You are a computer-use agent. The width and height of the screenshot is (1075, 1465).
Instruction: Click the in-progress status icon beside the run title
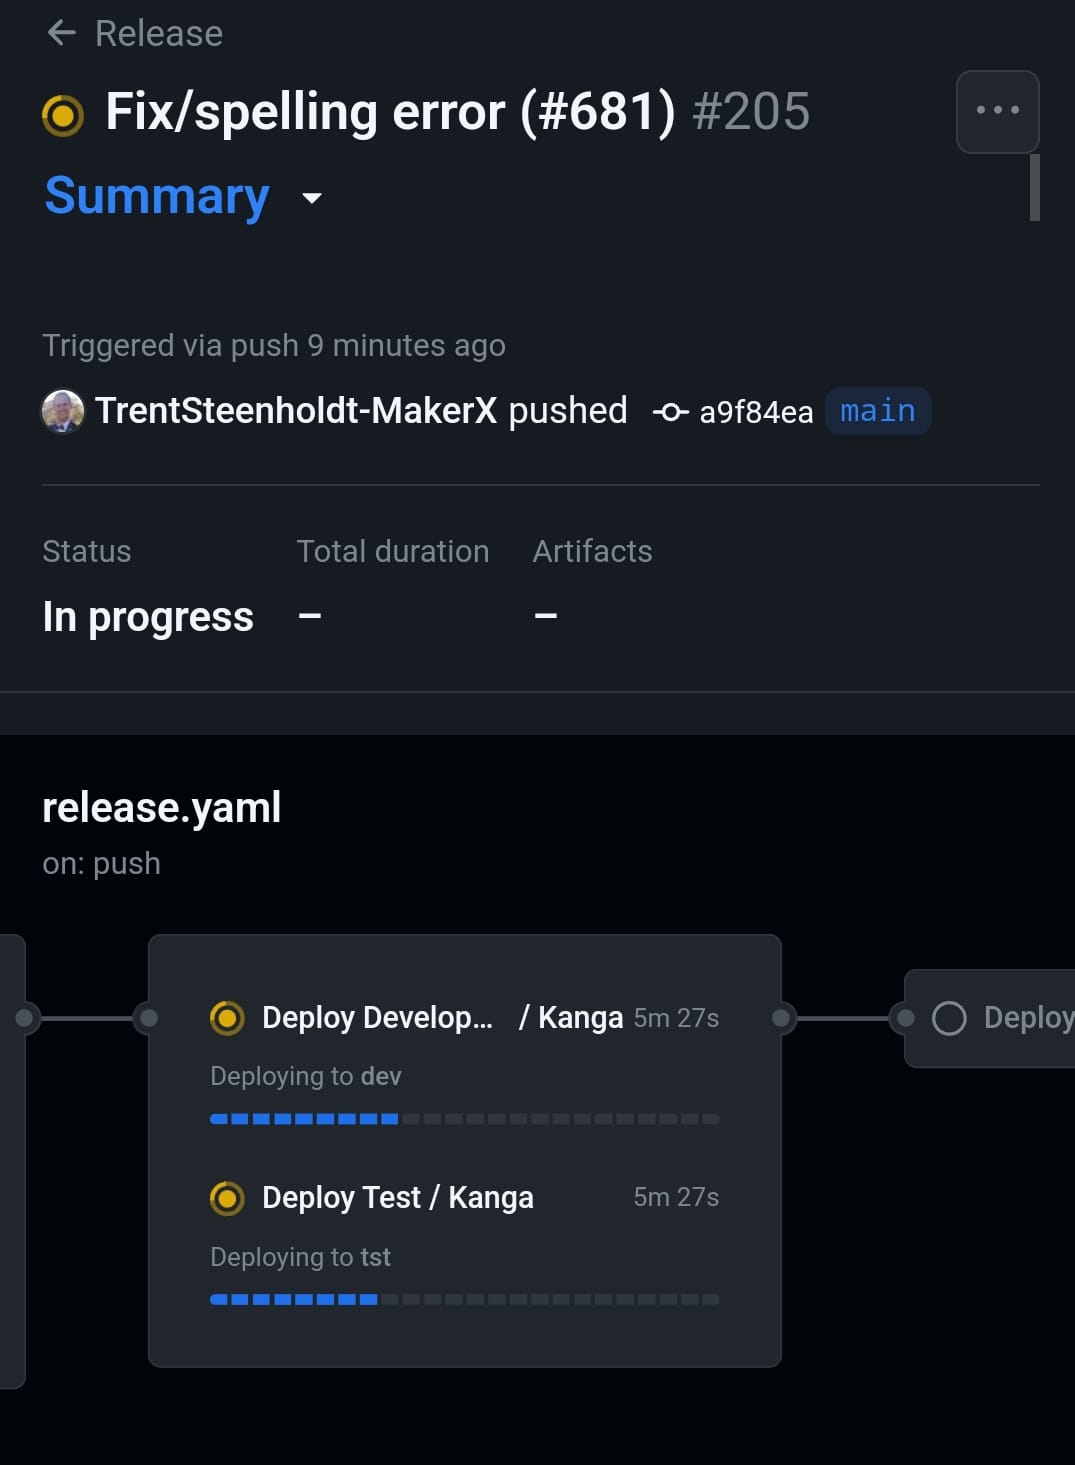coord(63,114)
